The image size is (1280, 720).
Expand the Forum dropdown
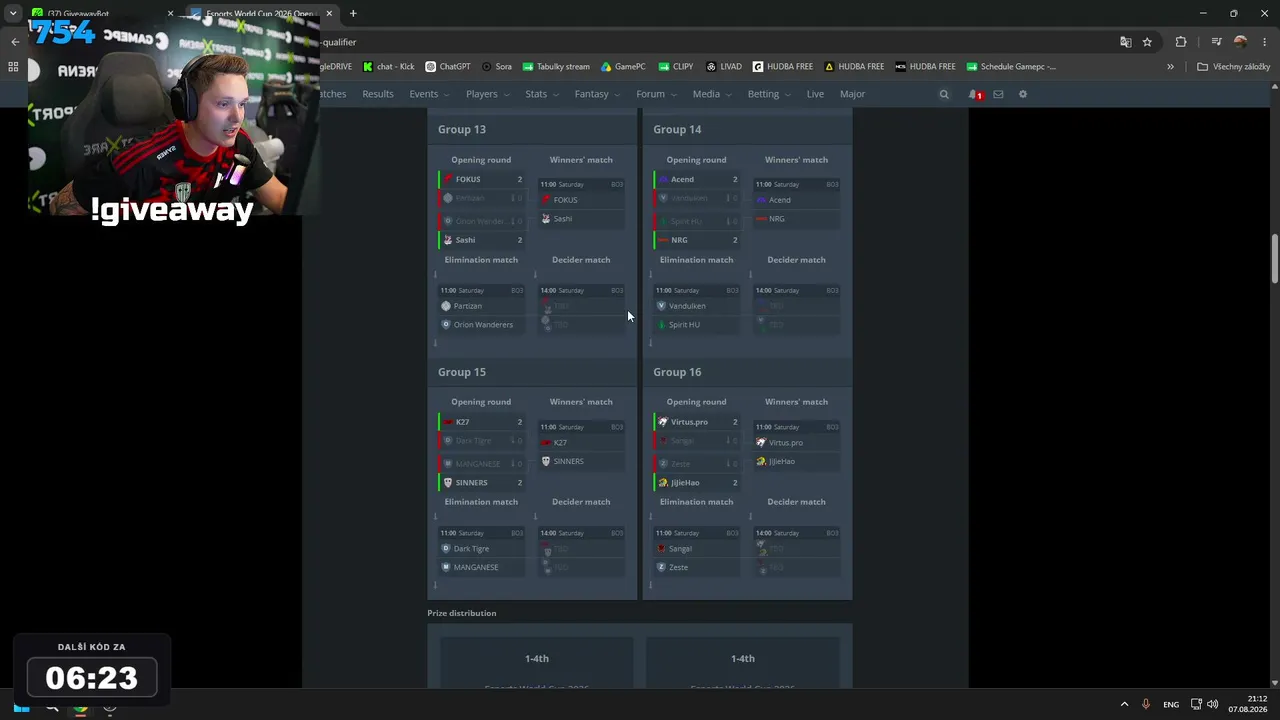coord(656,94)
